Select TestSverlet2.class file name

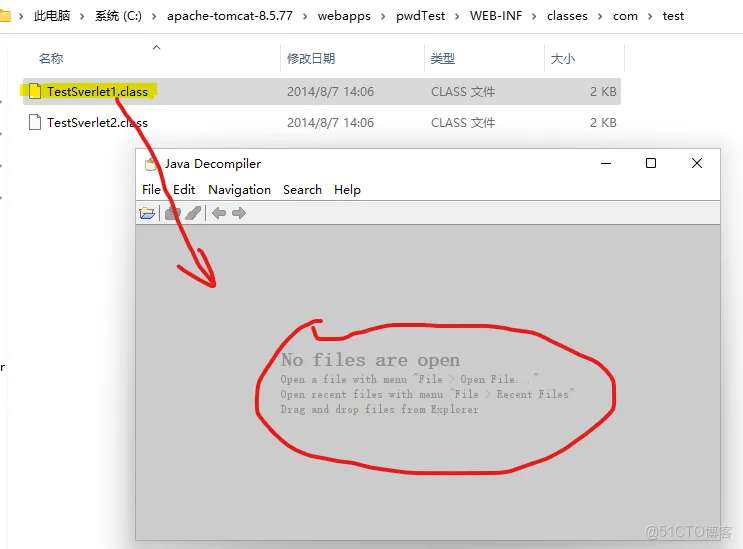click(97, 123)
